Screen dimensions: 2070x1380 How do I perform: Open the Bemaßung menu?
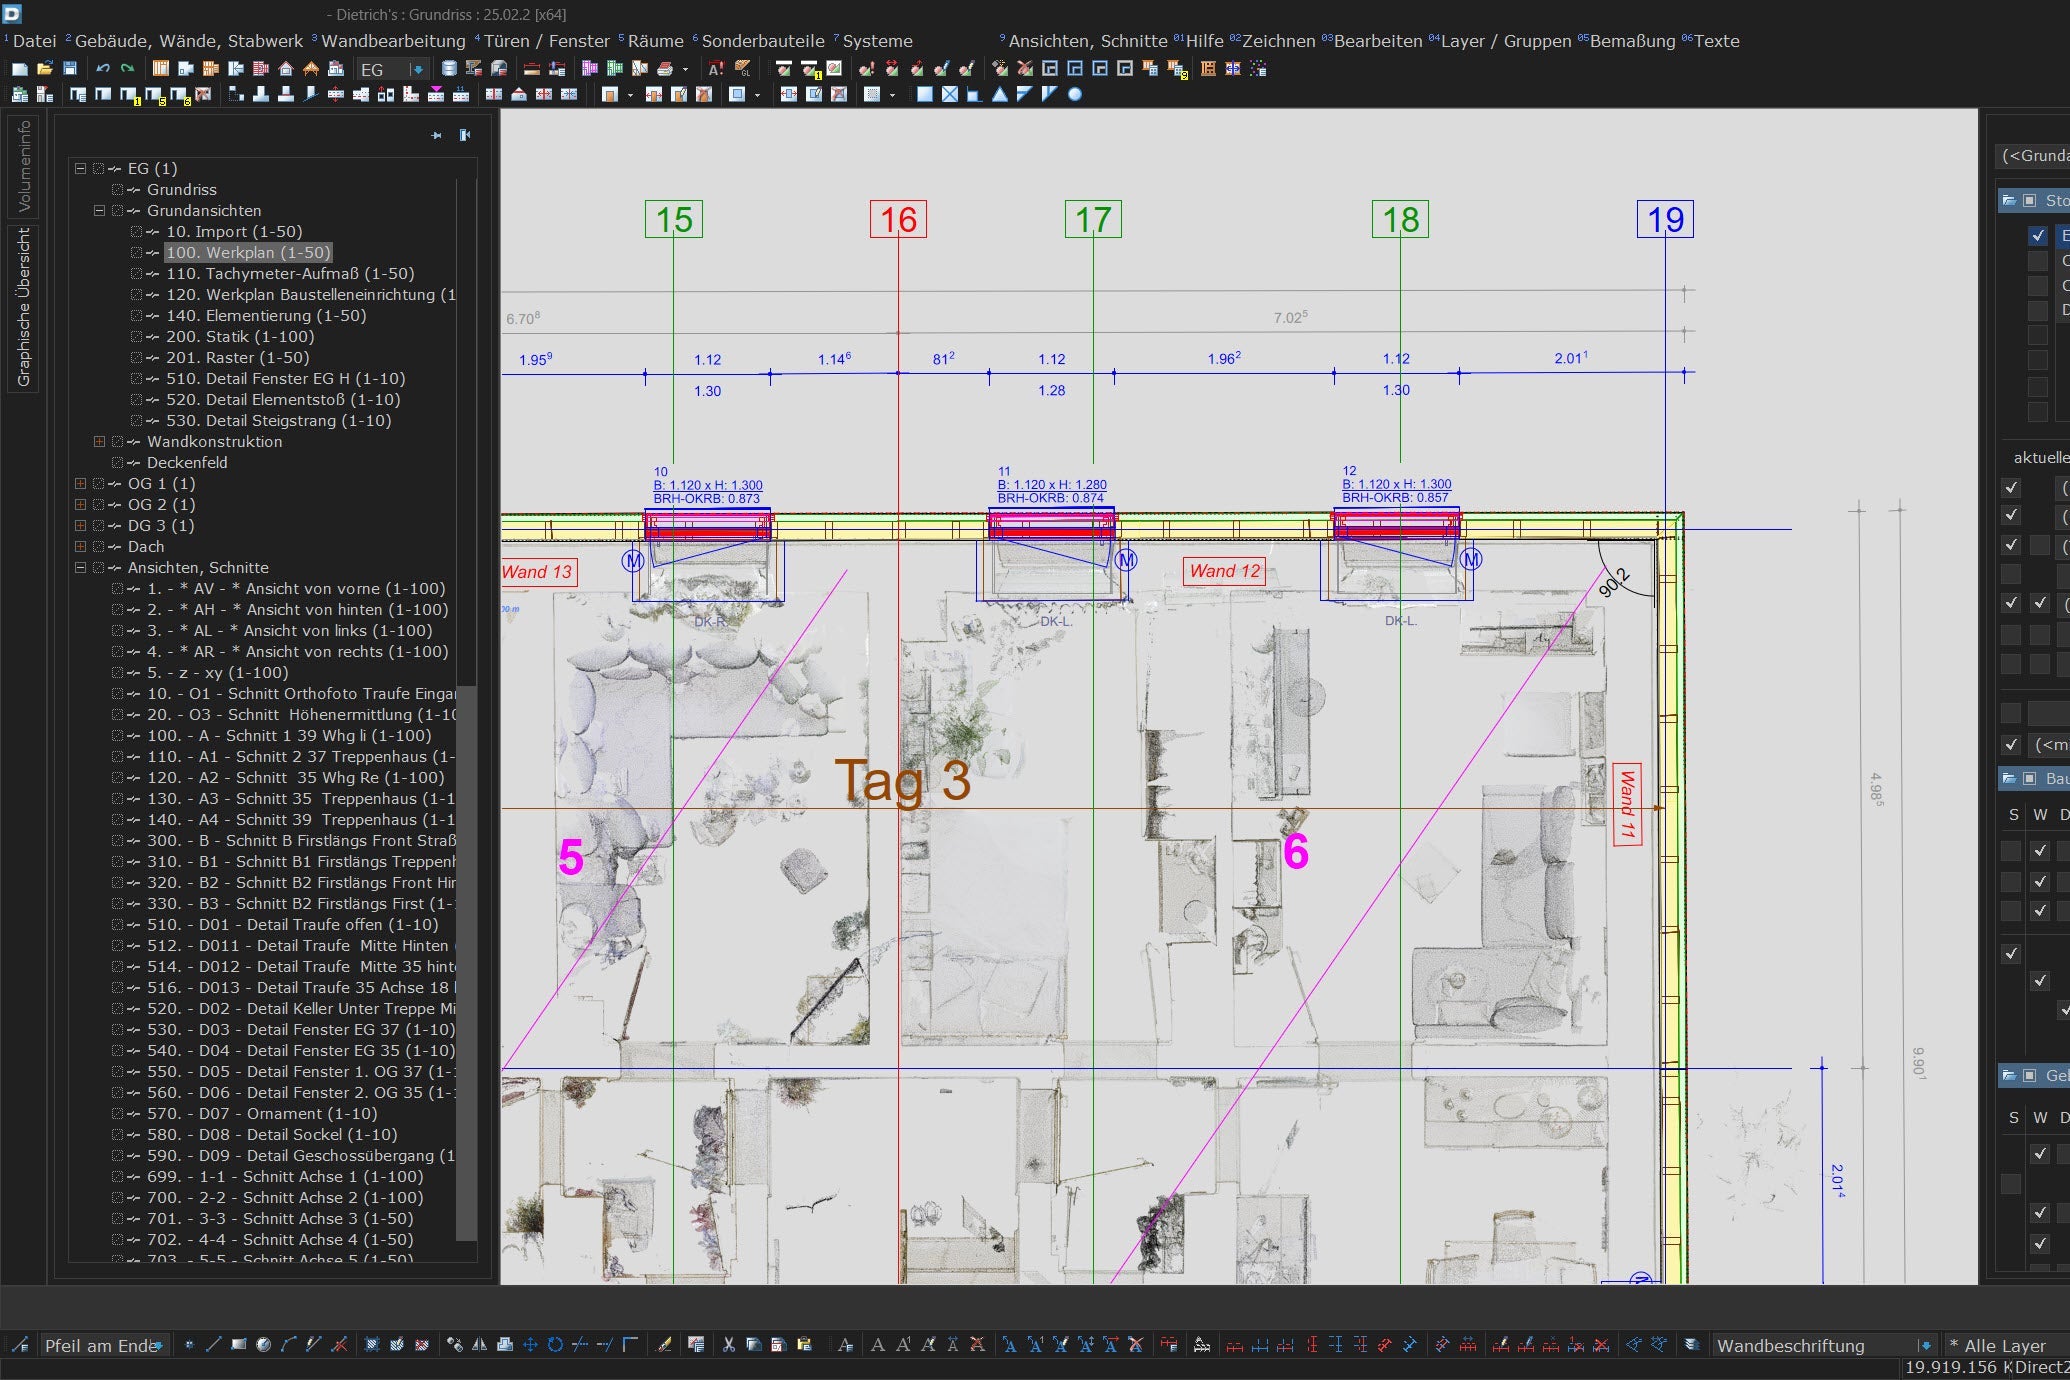click(x=1632, y=41)
